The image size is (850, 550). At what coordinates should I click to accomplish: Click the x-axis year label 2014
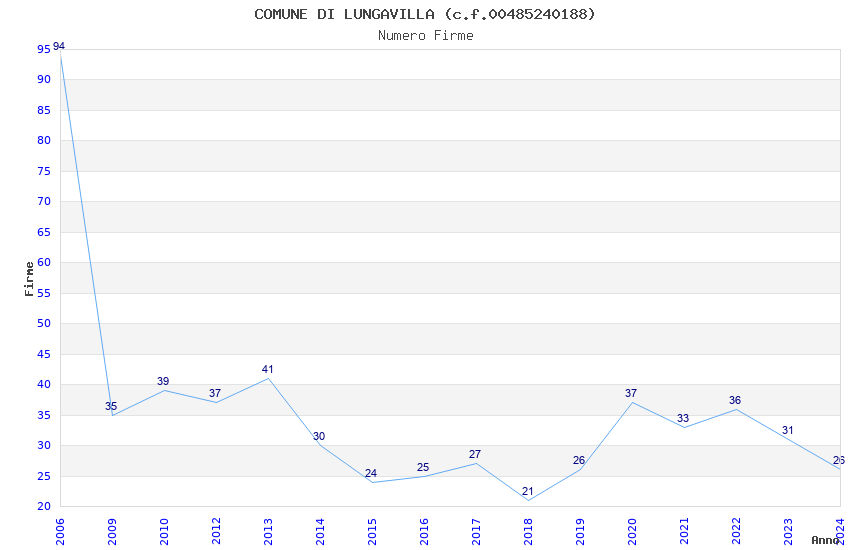[x=320, y=531]
